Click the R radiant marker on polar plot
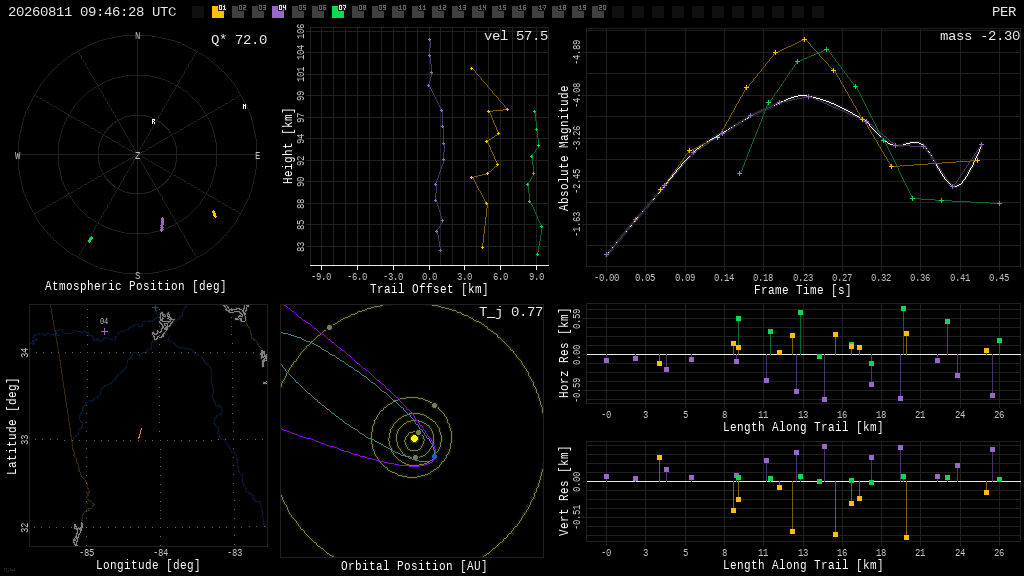1024x576 pixels. (x=153, y=121)
